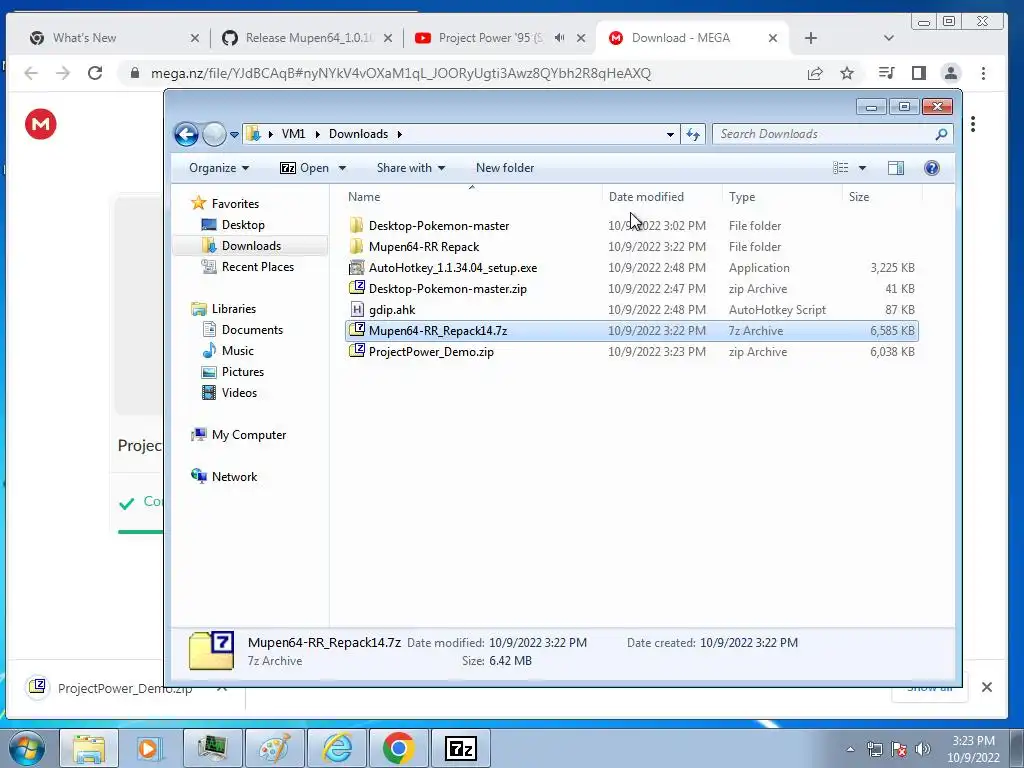Viewport: 1024px width, 768px height.
Task: Open the Organize menu
Action: pos(219,168)
